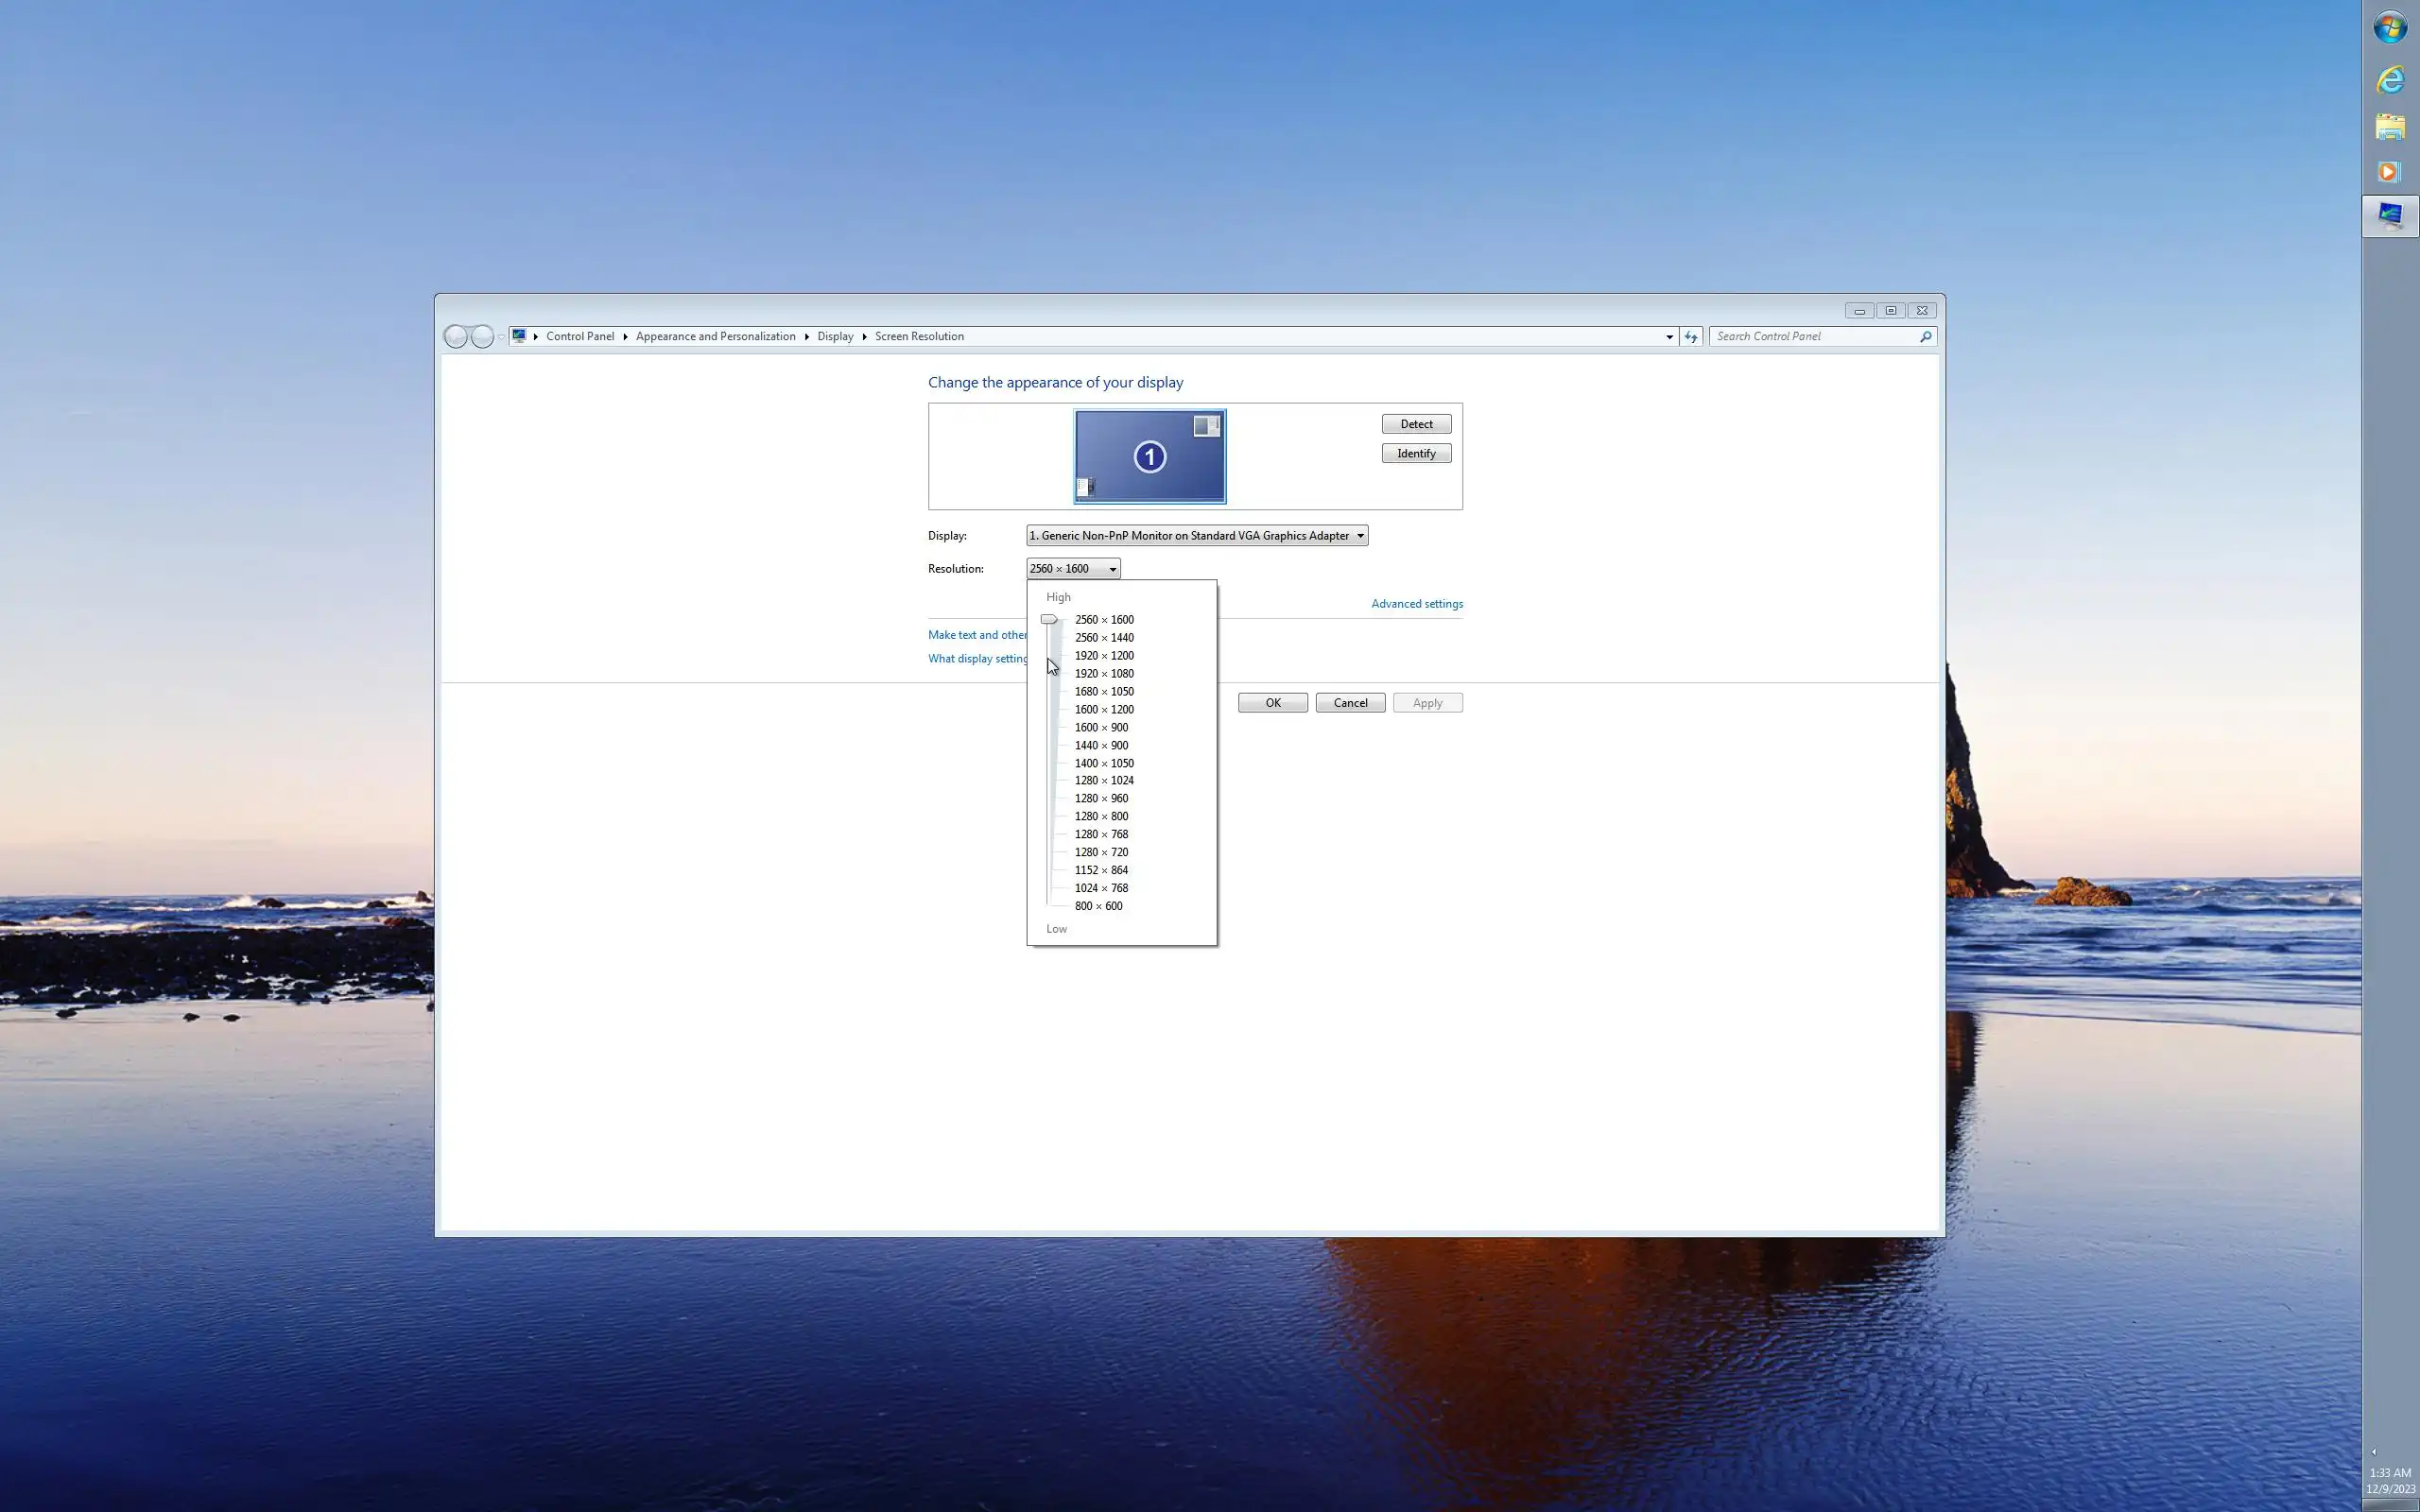Click the Screen Resolution icon in the taskbar
The height and width of the screenshot is (1512, 2420).
tap(2390, 215)
